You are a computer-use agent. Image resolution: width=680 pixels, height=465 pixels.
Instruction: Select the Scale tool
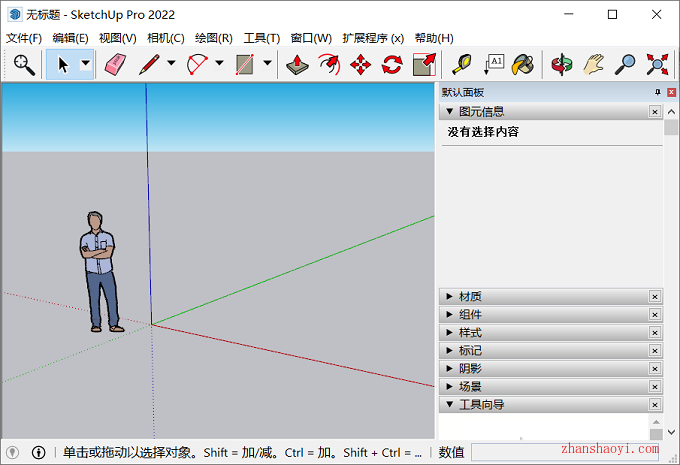[424, 65]
